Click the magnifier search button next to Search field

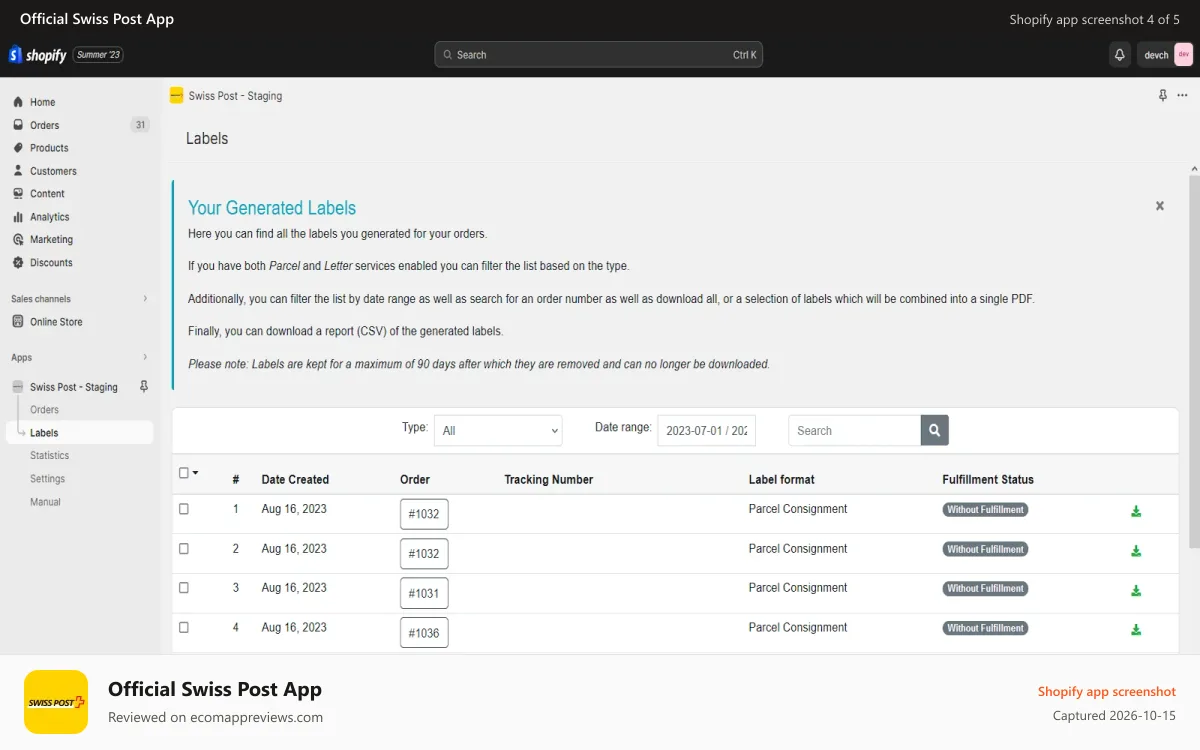(x=934, y=431)
